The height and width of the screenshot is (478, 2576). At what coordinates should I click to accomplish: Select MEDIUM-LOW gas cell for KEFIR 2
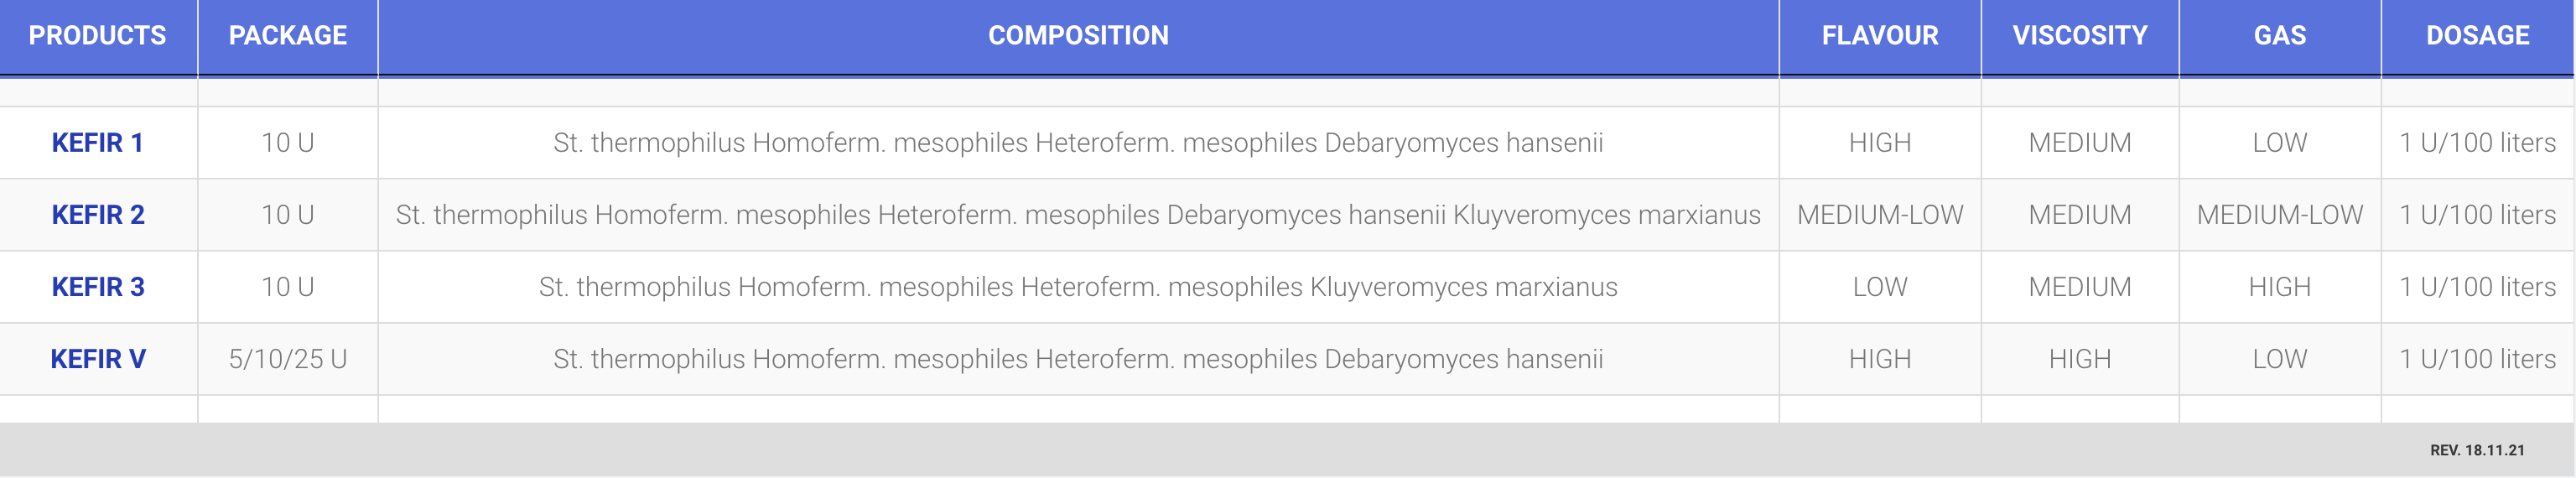2280,215
